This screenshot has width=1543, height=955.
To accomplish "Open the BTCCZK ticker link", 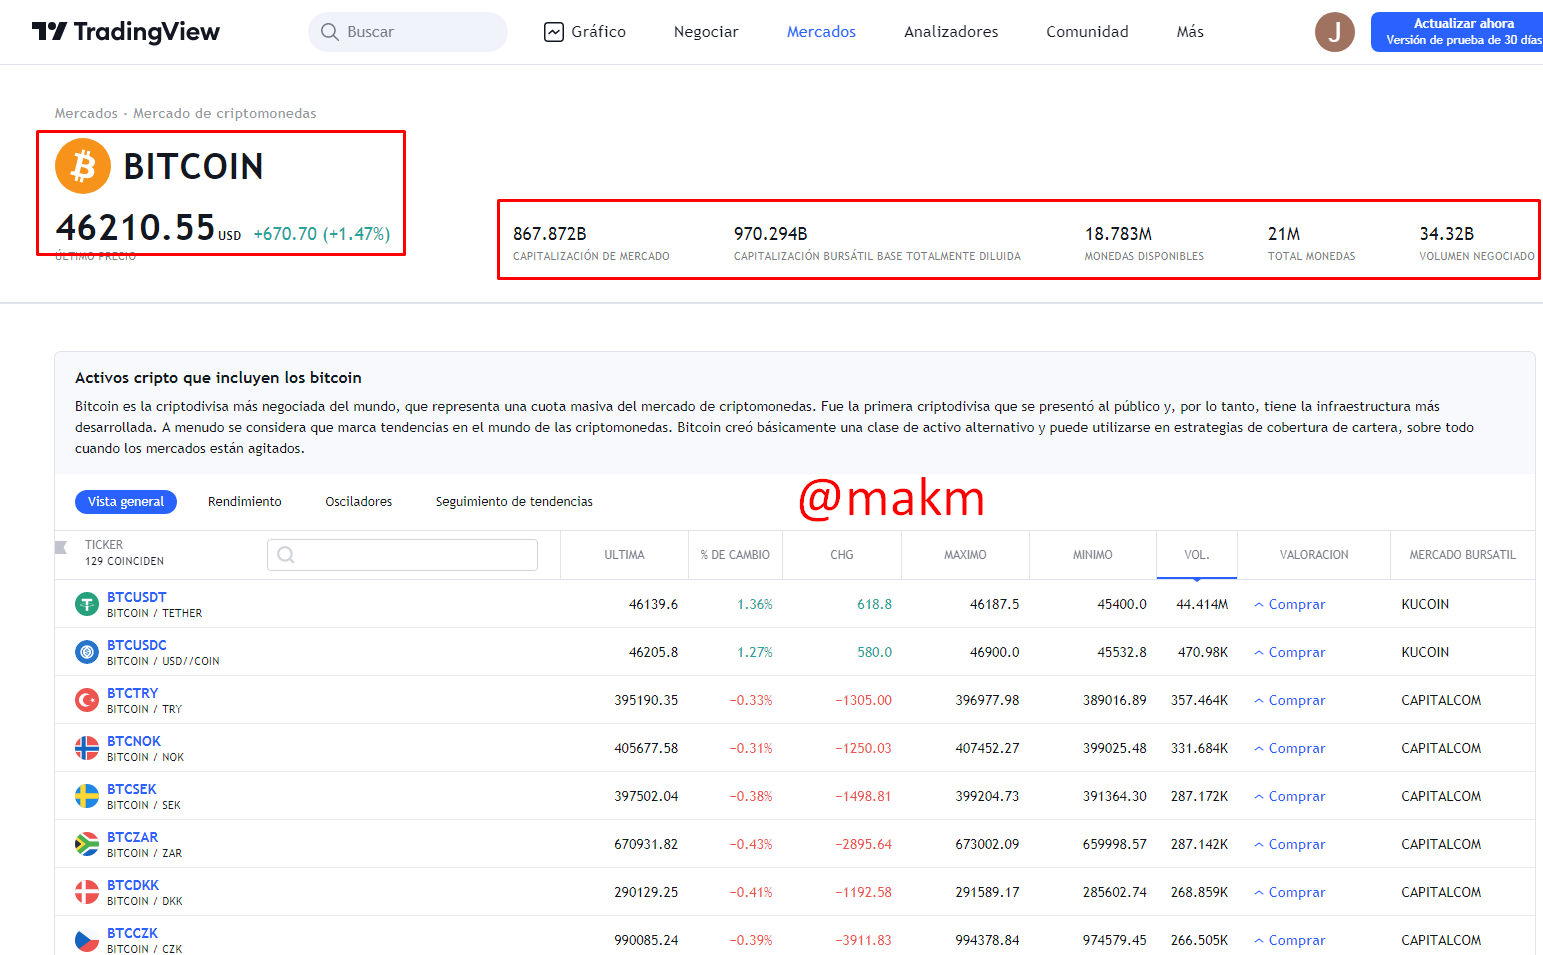I will click(x=133, y=933).
